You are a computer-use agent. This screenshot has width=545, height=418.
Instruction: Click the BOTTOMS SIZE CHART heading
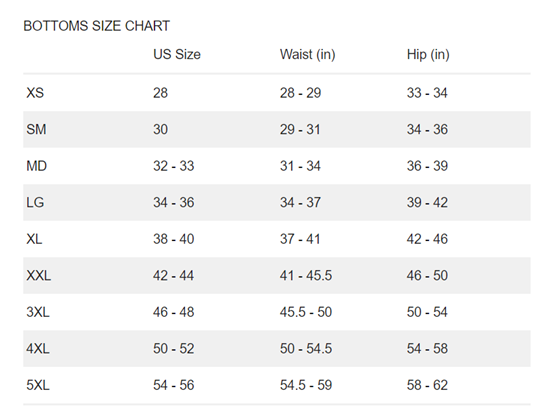click(96, 26)
